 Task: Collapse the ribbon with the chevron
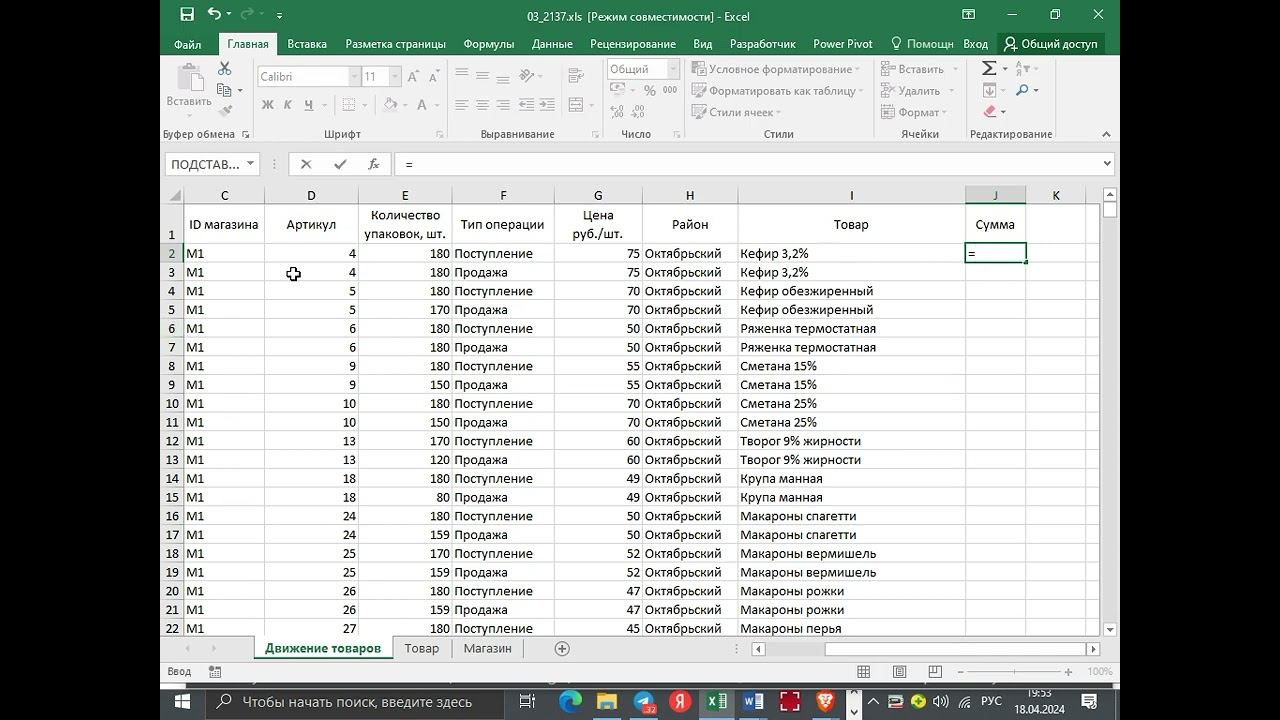[x=1106, y=134]
